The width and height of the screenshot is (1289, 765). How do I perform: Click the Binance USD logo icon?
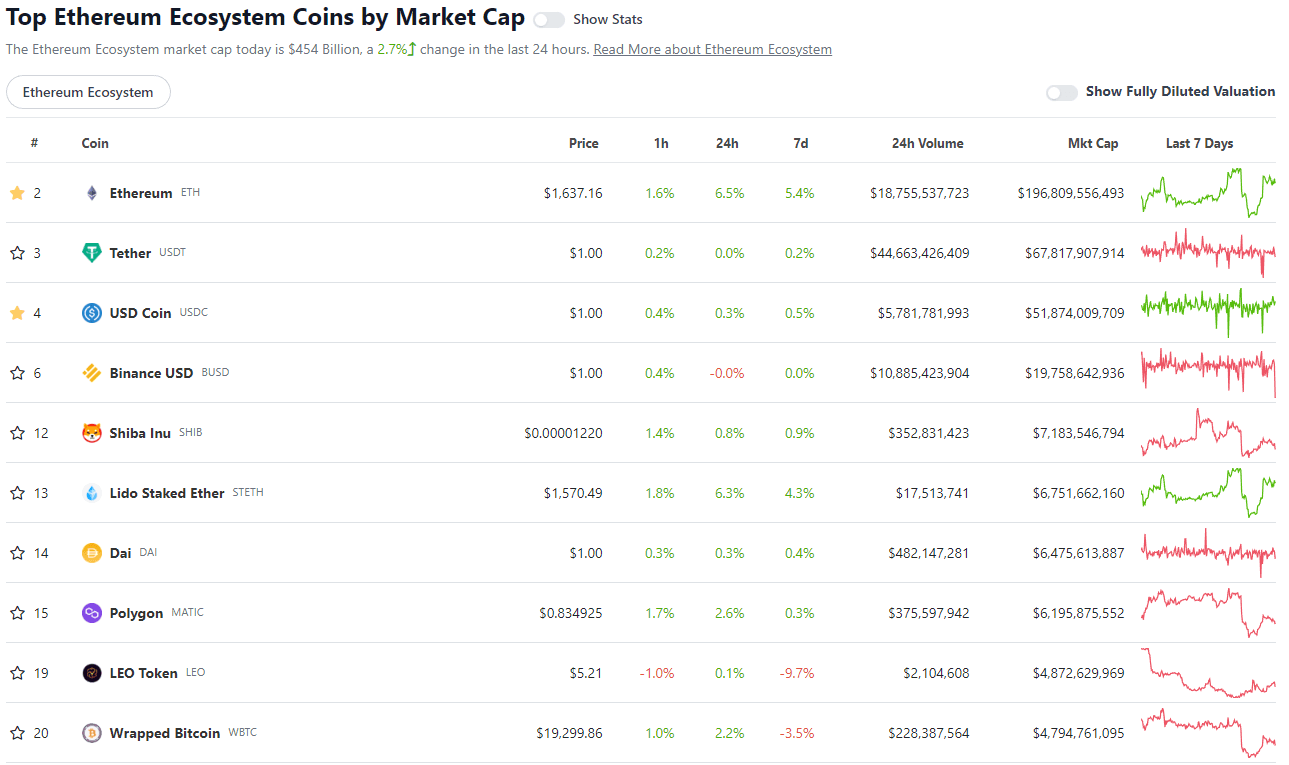[92, 373]
